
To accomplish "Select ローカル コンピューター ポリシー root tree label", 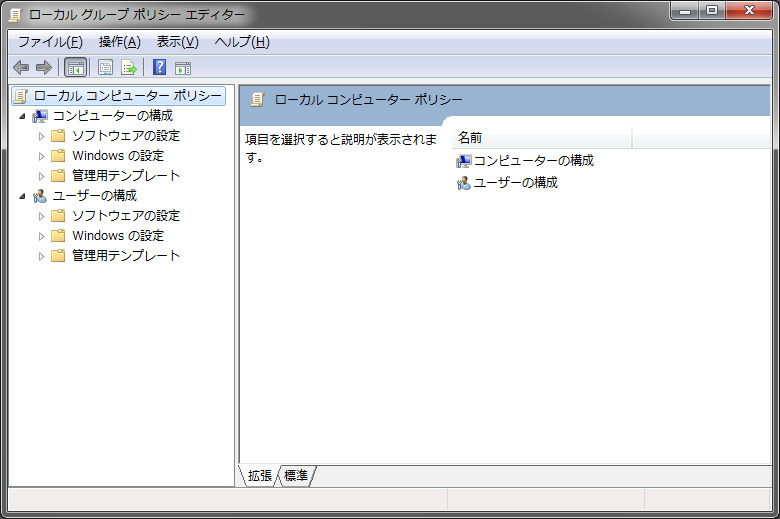I will point(127,96).
